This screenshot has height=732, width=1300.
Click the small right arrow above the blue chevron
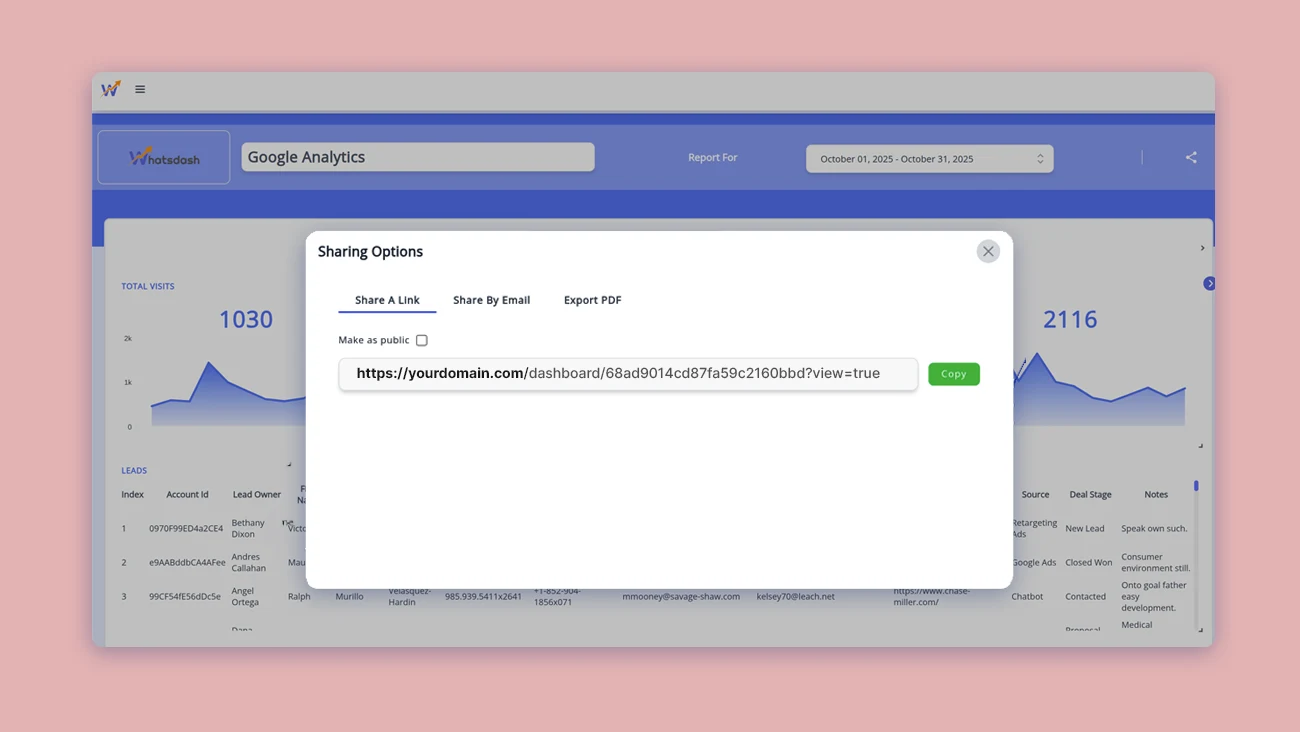1202,247
